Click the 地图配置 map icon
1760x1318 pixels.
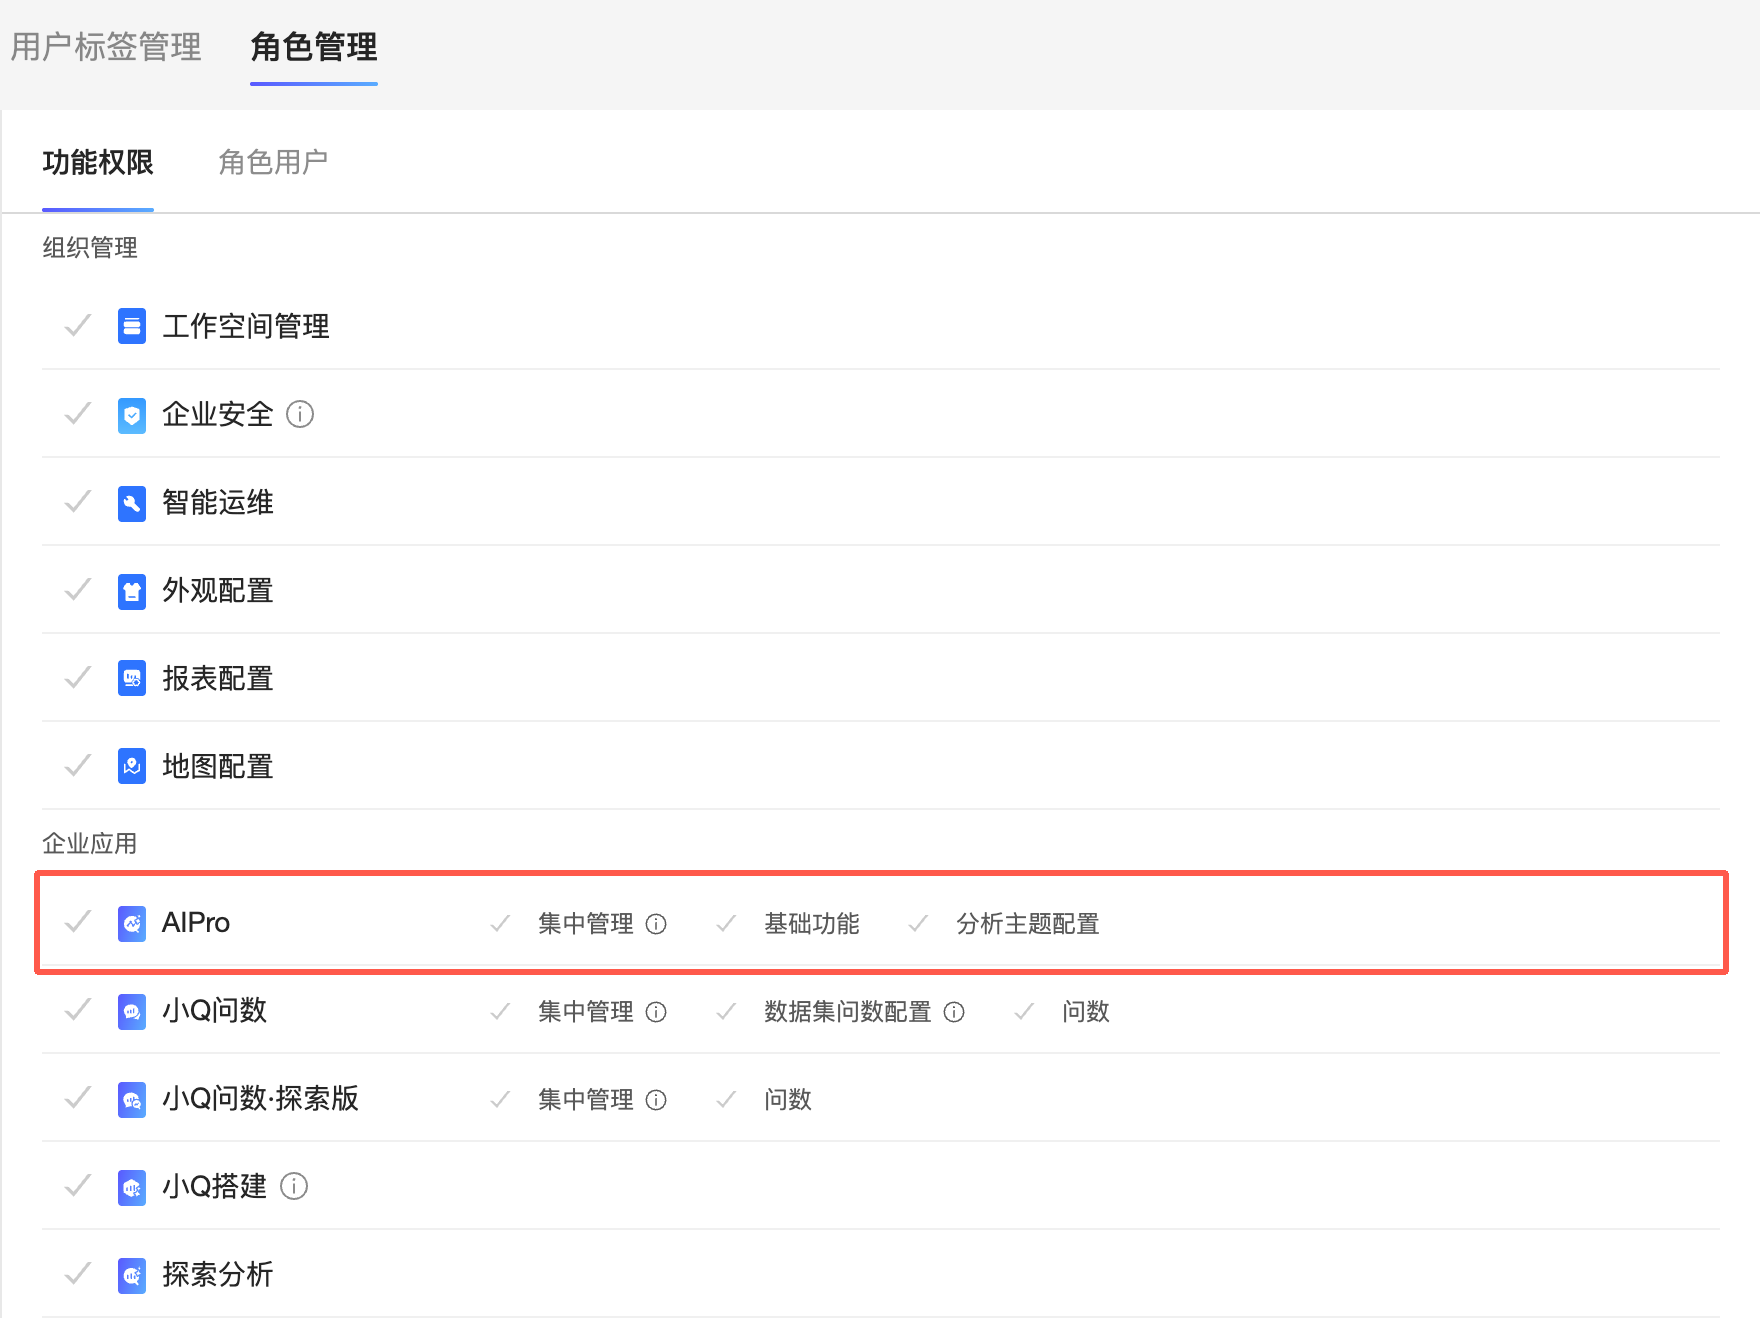[x=132, y=767]
